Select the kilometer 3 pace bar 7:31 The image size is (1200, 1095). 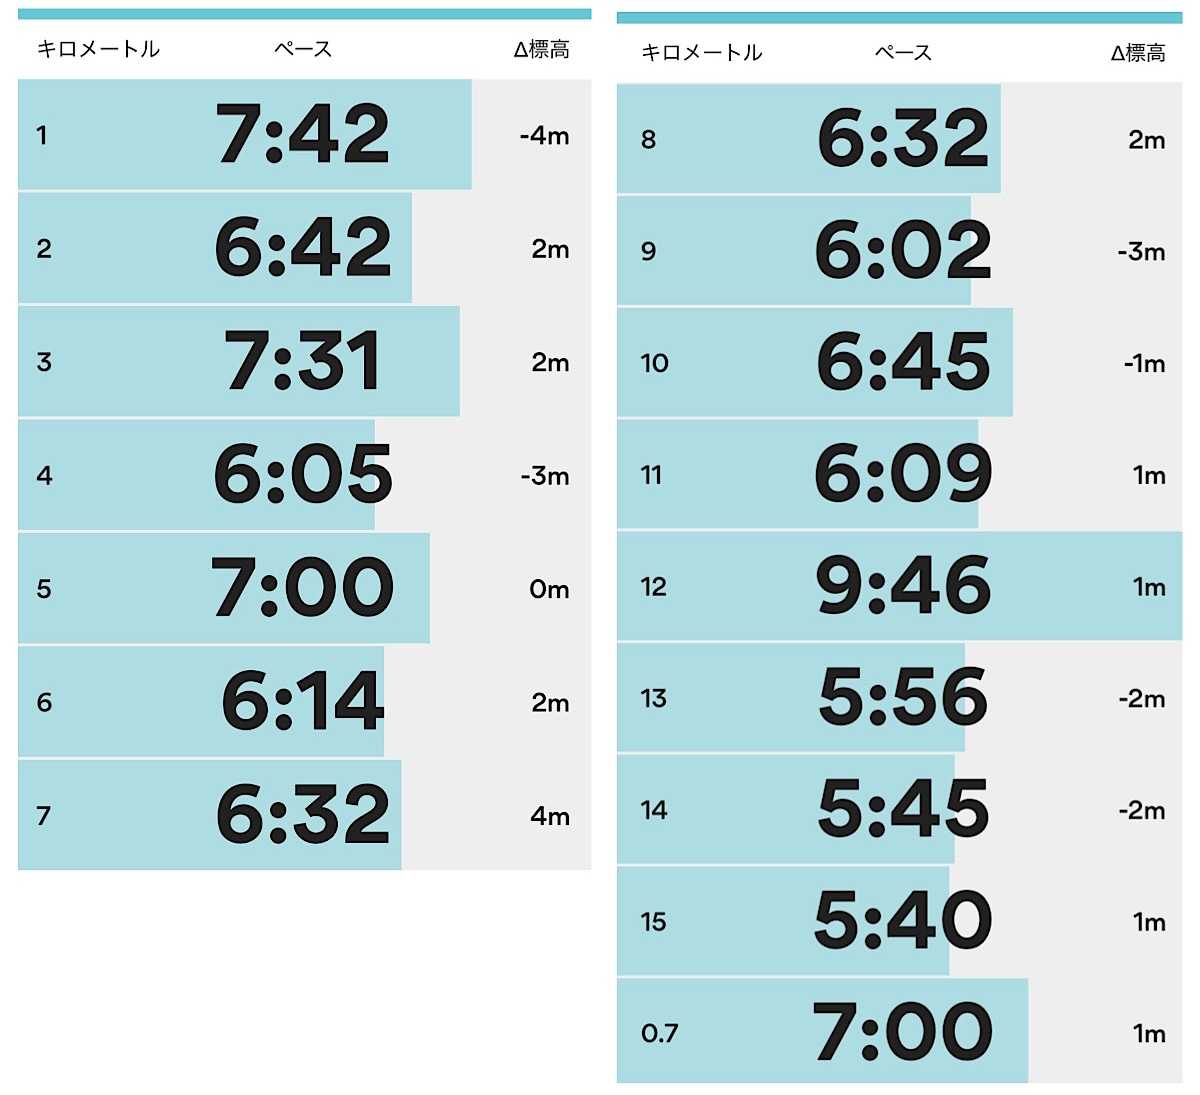click(302, 361)
